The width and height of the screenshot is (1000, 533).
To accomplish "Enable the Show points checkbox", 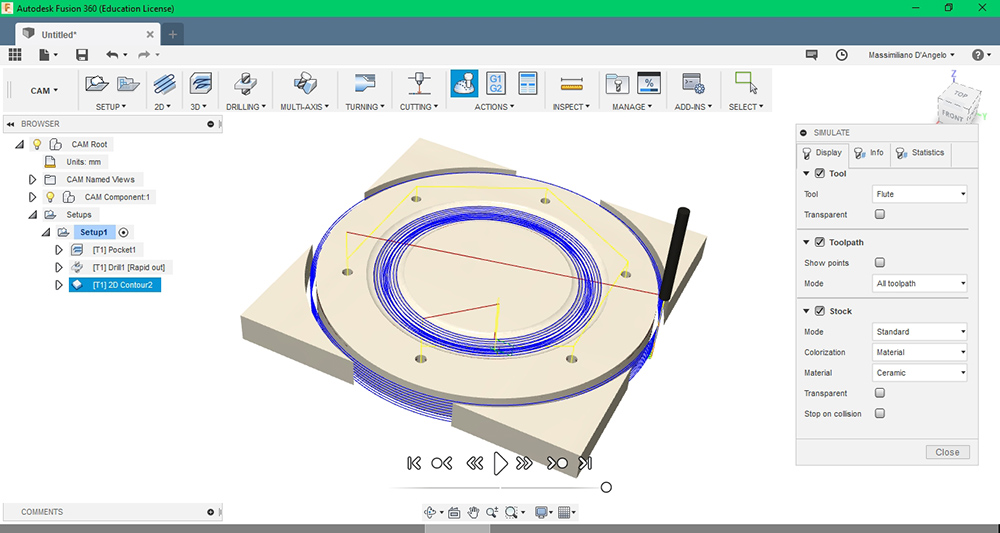I will tap(880, 263).
